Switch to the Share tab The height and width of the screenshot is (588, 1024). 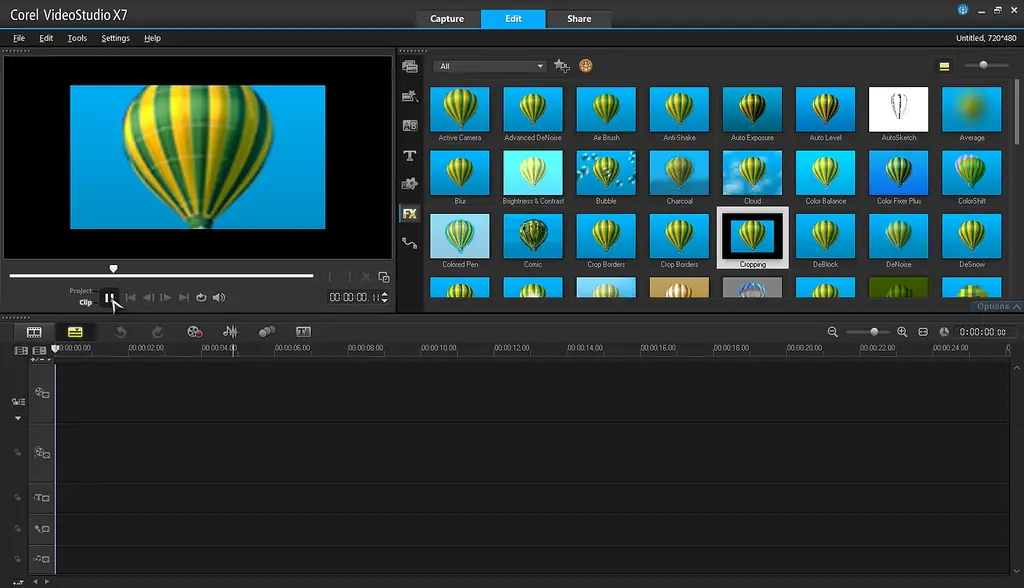tap(579, 19)
